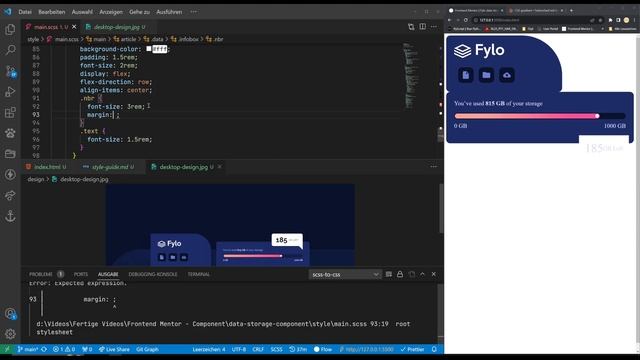Open the Extensions view
The image size is (640, 360).
pos(10,112)
